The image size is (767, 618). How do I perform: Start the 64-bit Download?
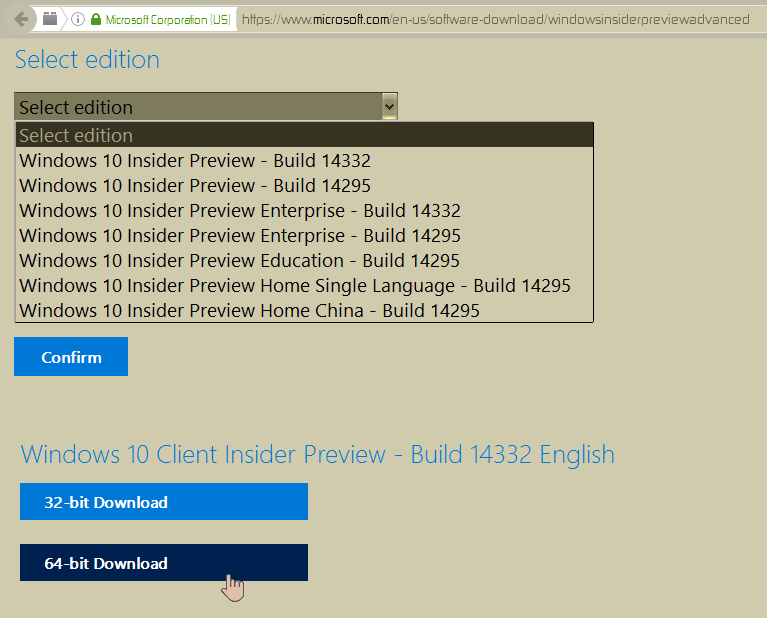pos(164,563)
